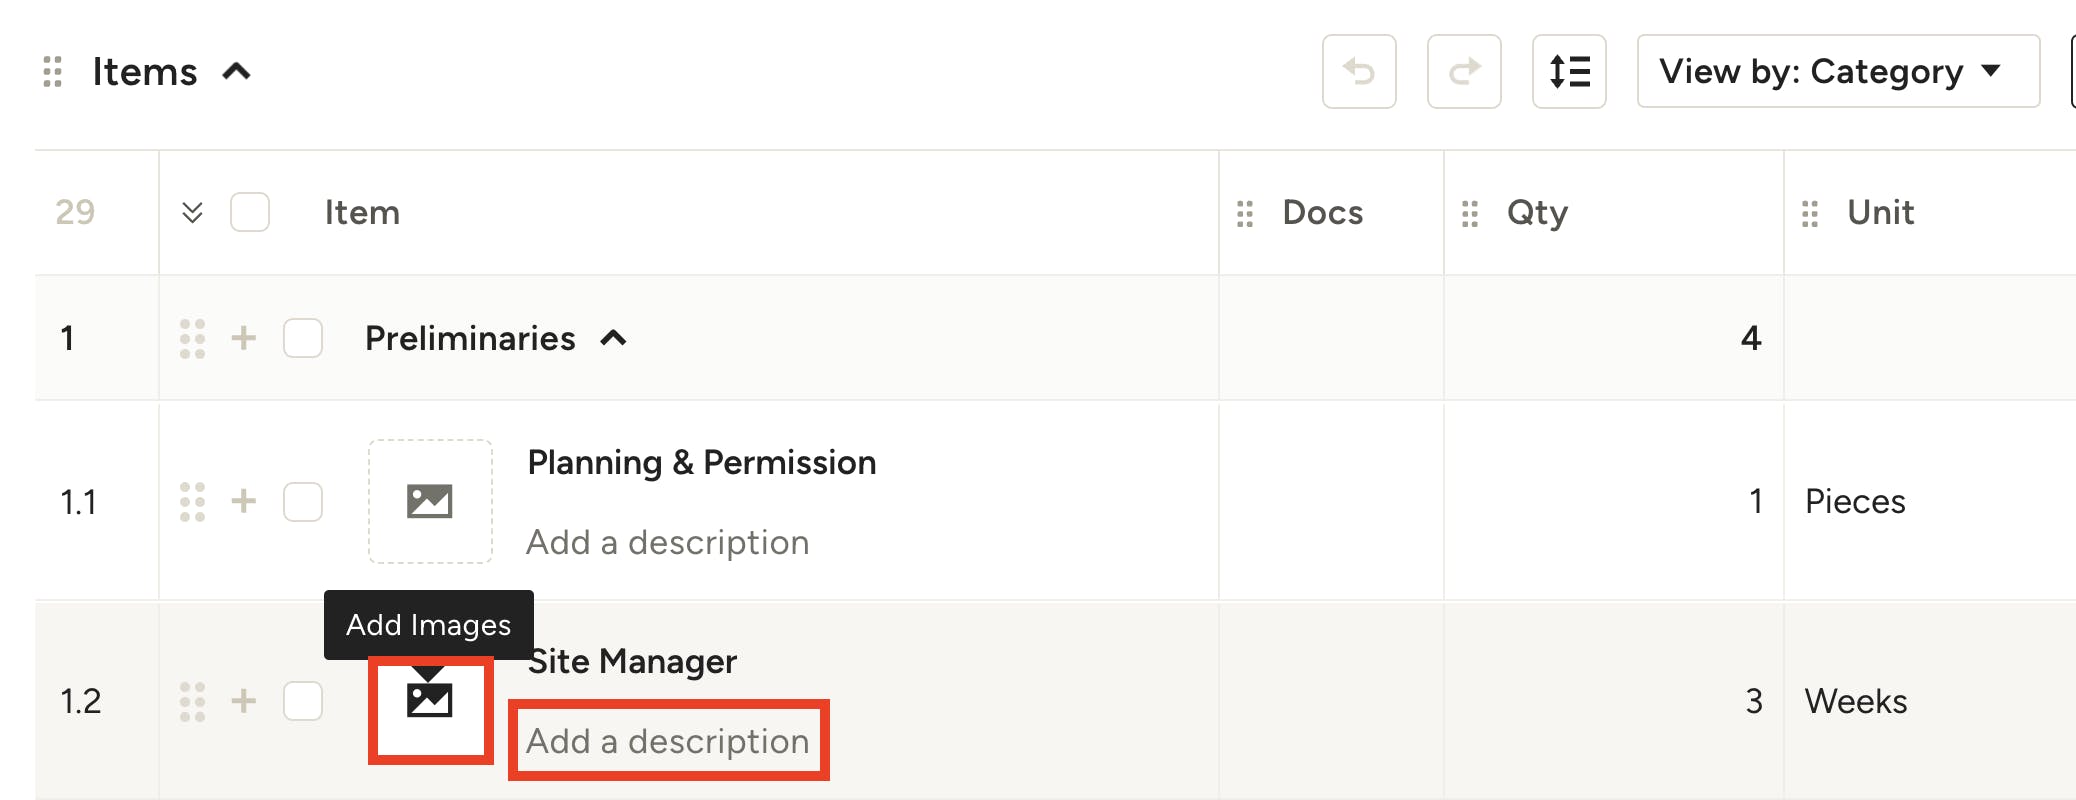The height and width of the screenshot is (800, 2076).
Task: Click Add a description for Site Manager
Action: click(668, 741)
